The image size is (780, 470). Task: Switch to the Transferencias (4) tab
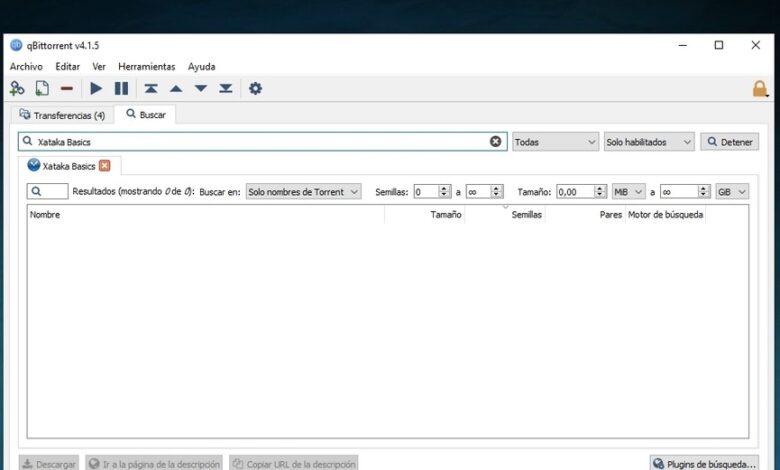click(x=62, y=115)
